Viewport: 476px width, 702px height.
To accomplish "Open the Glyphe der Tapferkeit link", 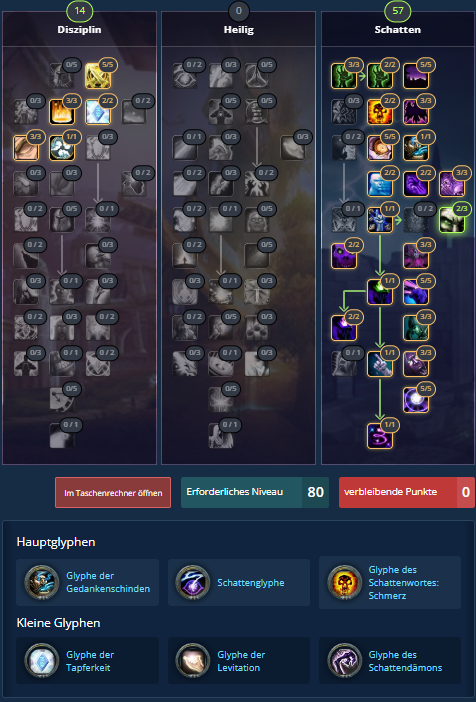I will point(90,661).
